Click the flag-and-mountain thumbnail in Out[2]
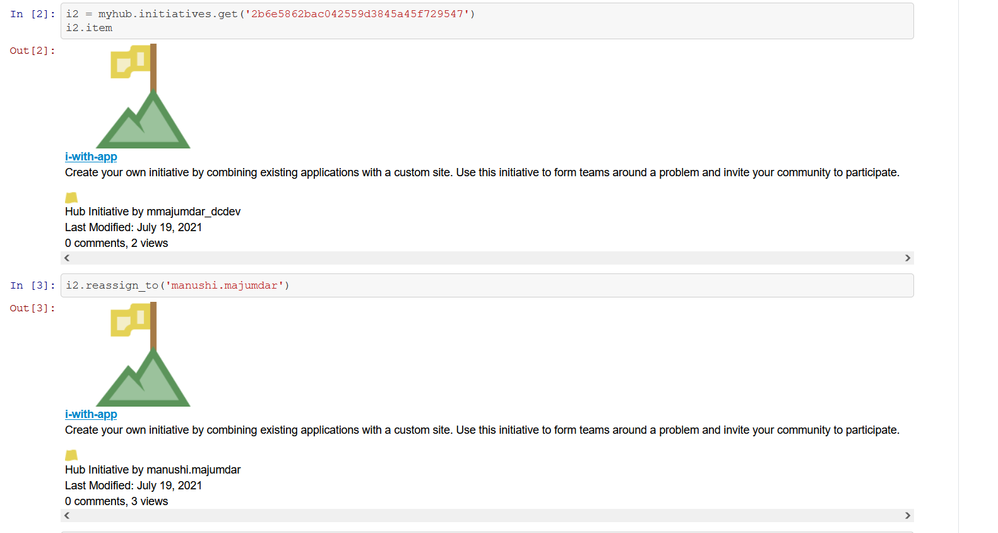998x533 pixels. click(143, 98)
